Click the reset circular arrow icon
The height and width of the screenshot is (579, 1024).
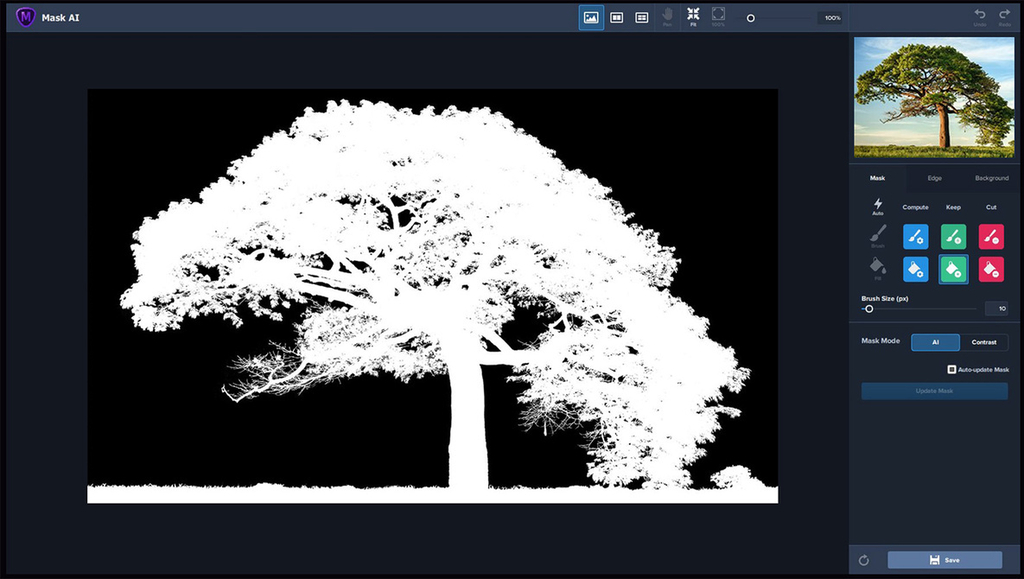864,560
